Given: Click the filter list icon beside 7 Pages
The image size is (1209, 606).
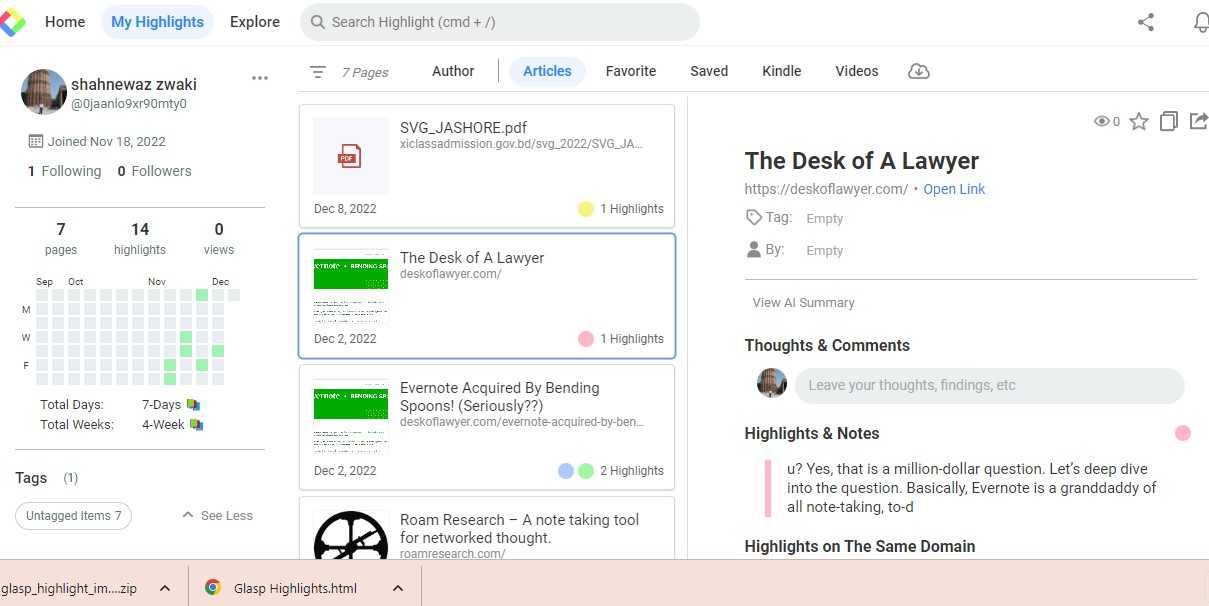Looking at the screenshot, I should 318,72.
